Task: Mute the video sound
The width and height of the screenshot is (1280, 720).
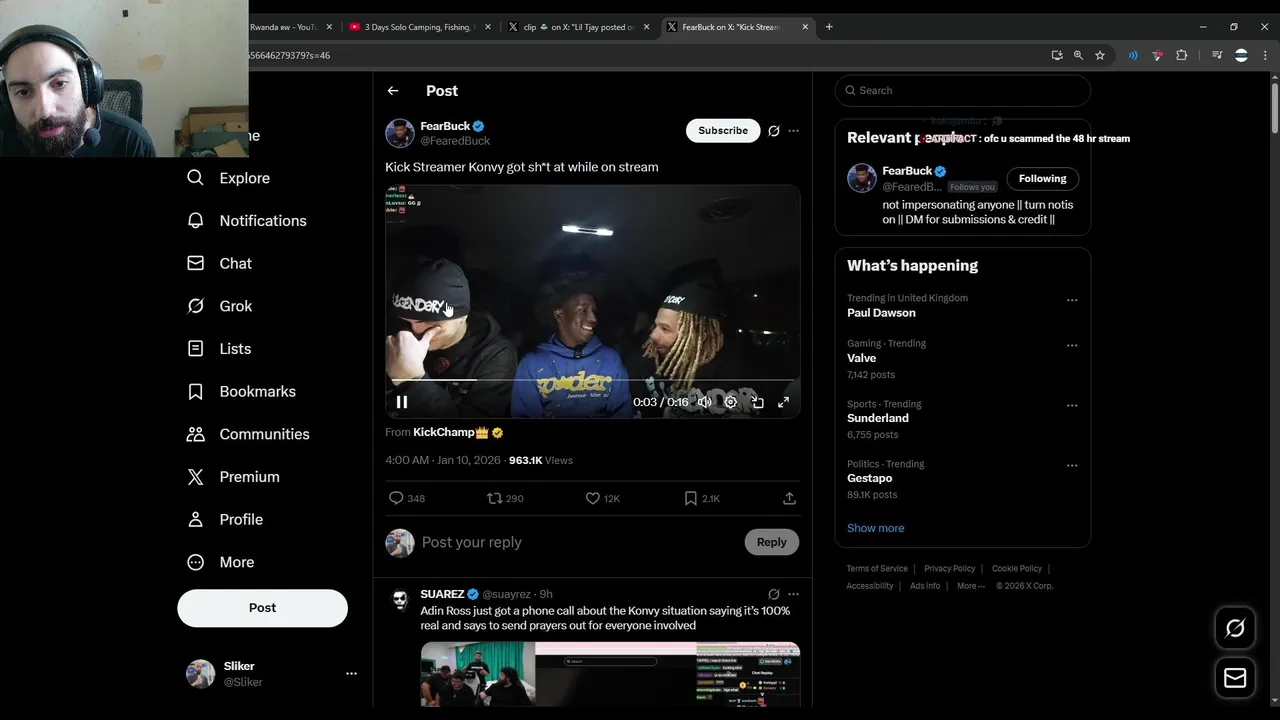Action: (704, 402)
